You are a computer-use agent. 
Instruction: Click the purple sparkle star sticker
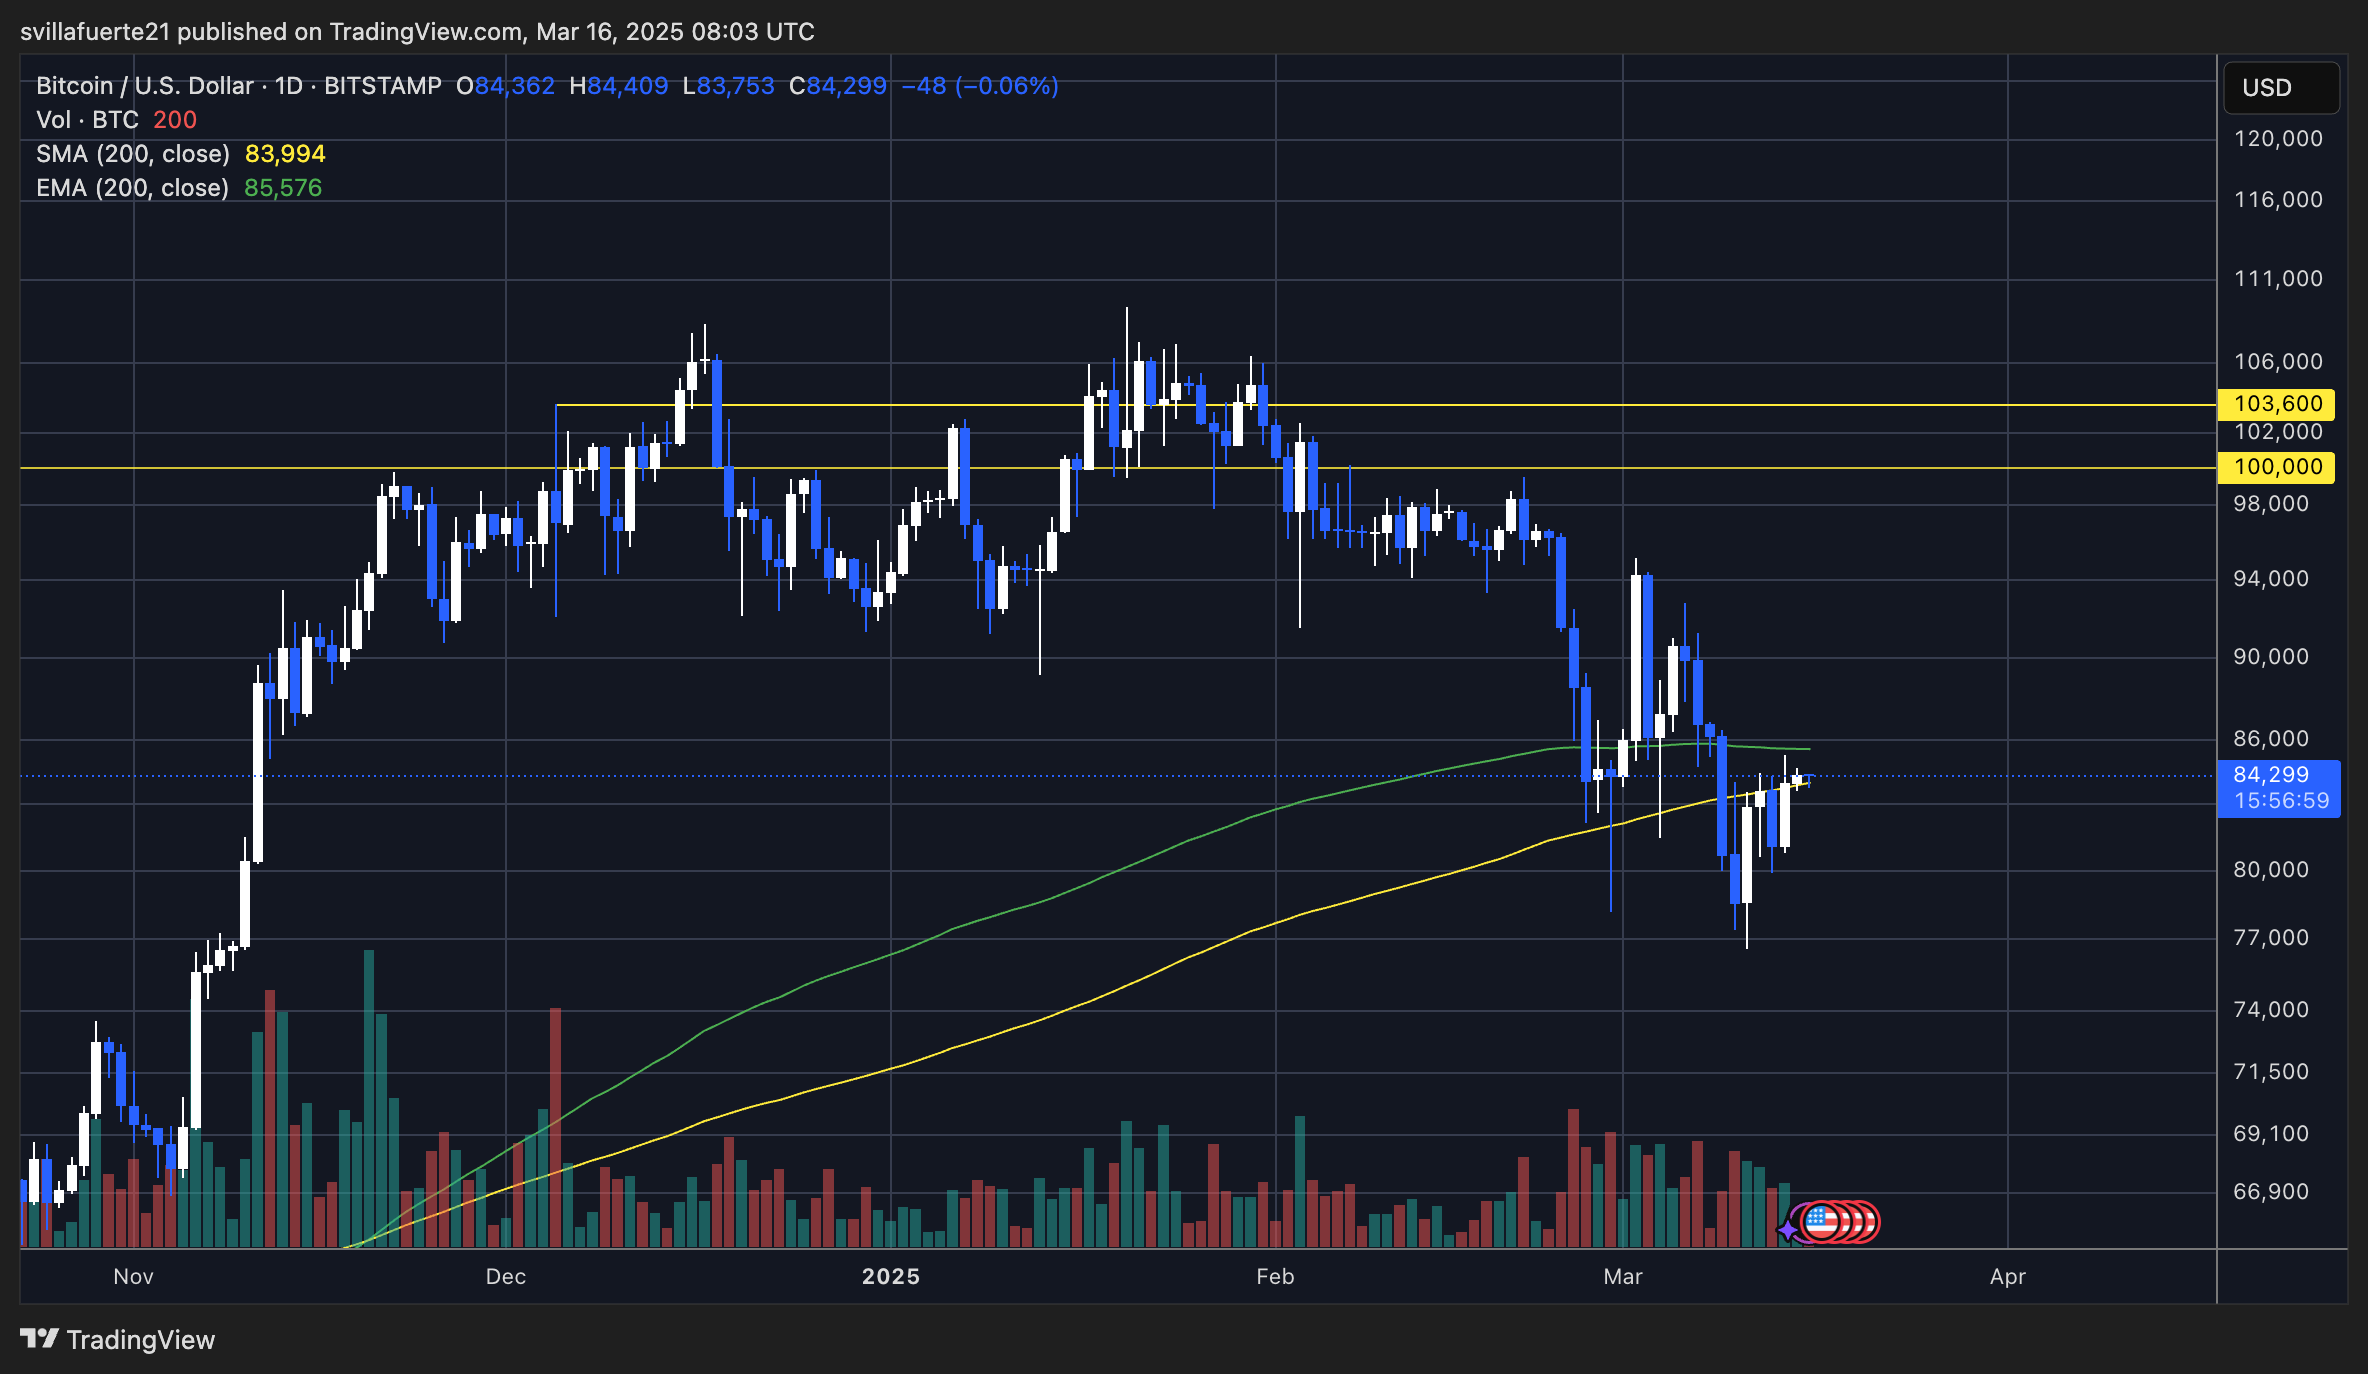coord(1788,1229)
